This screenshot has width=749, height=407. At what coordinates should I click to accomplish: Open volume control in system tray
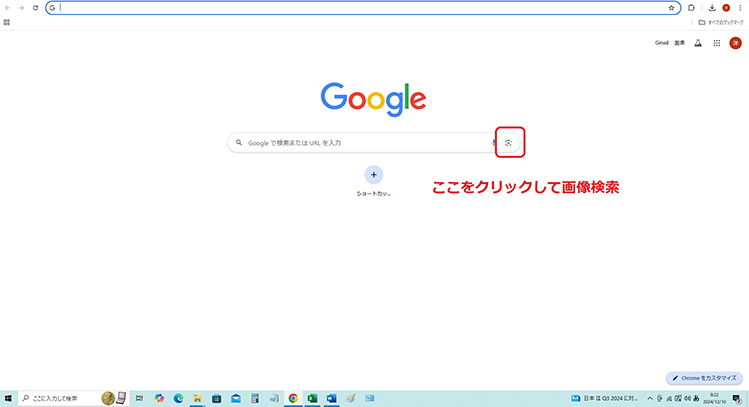pyautogui.click(x=687, y=398)
